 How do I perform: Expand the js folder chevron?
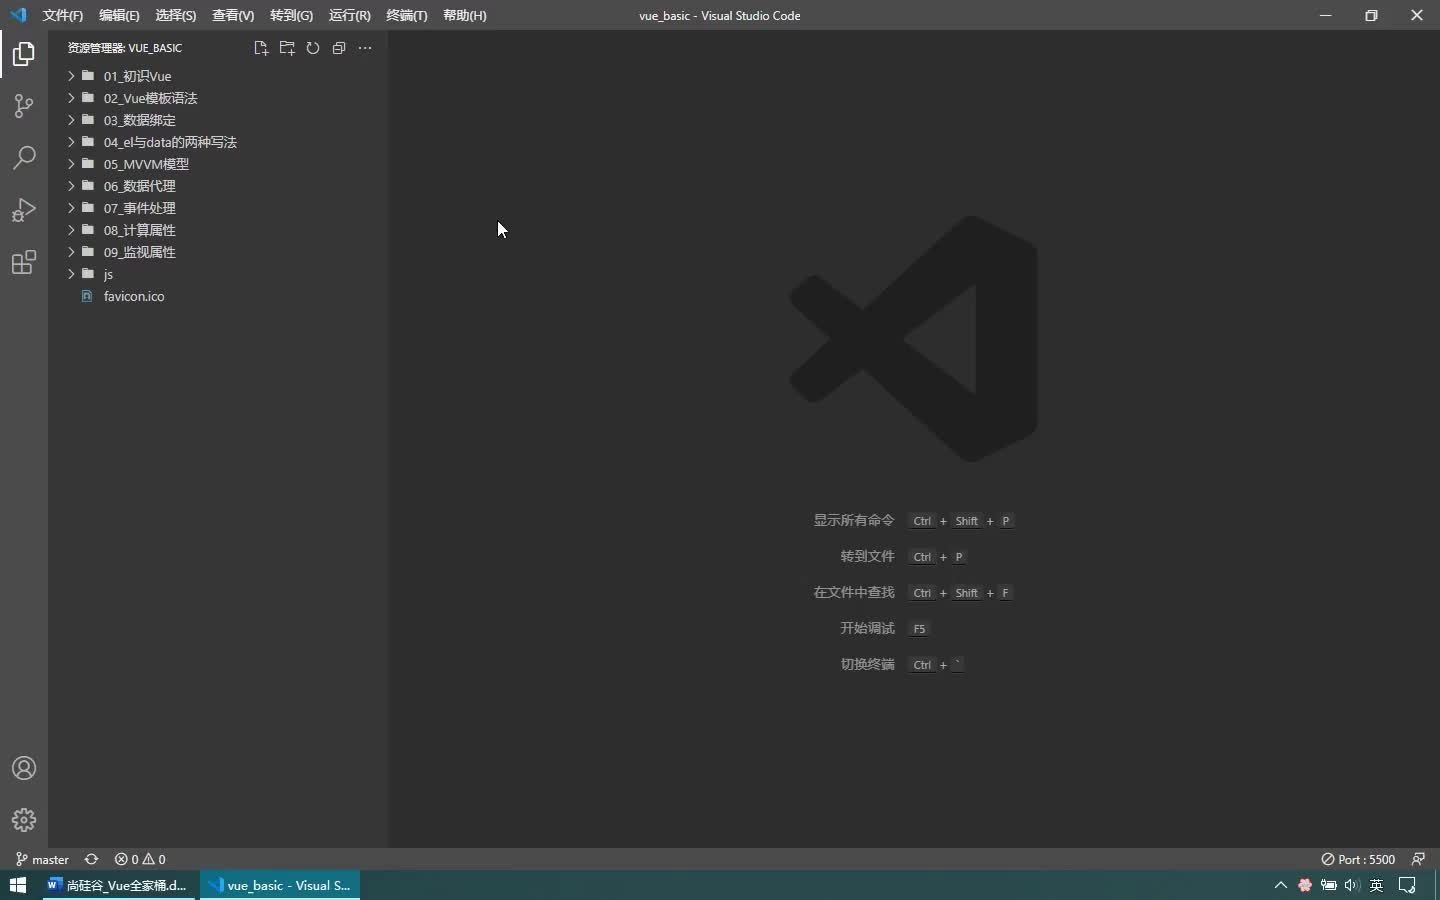[x=71, y=274]
